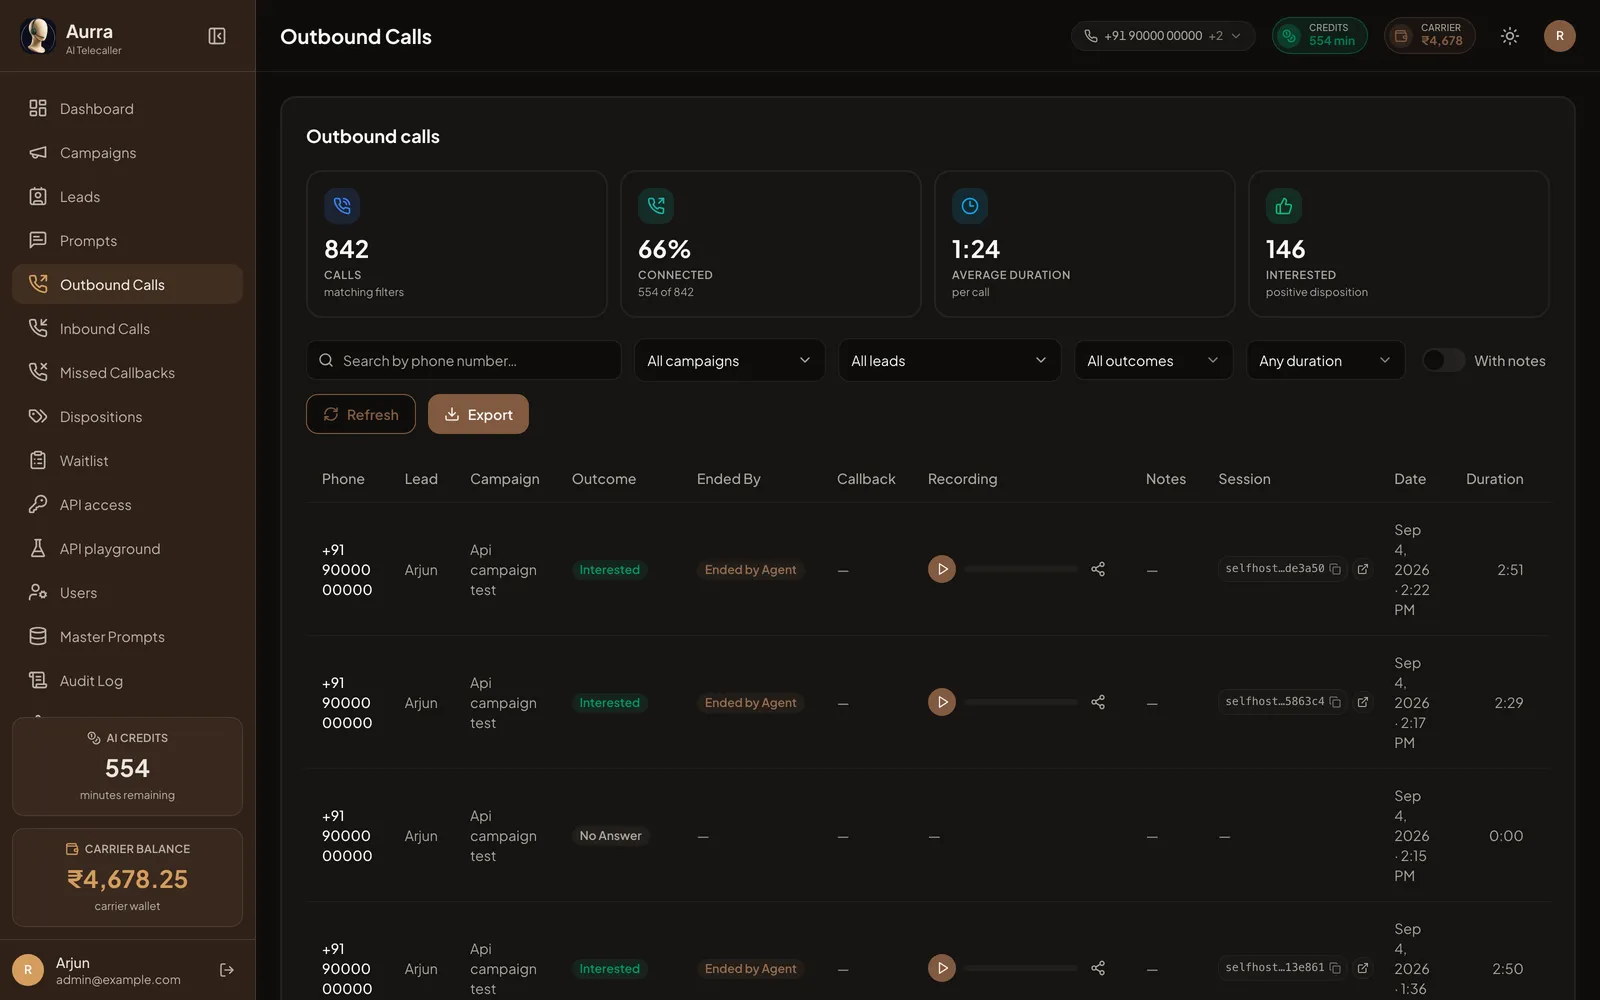Open session selfhost…5863c4 external link

pyautogui.click(x=1362, y=702)
